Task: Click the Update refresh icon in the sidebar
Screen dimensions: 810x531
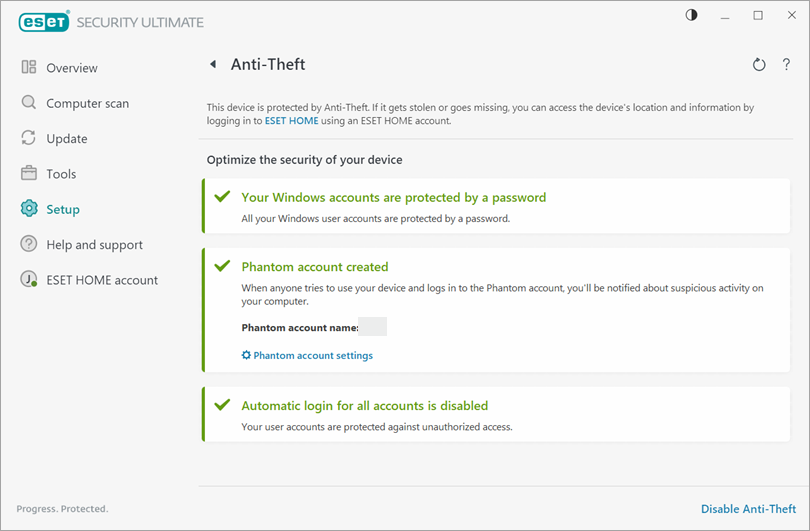Action: [29, 138]
